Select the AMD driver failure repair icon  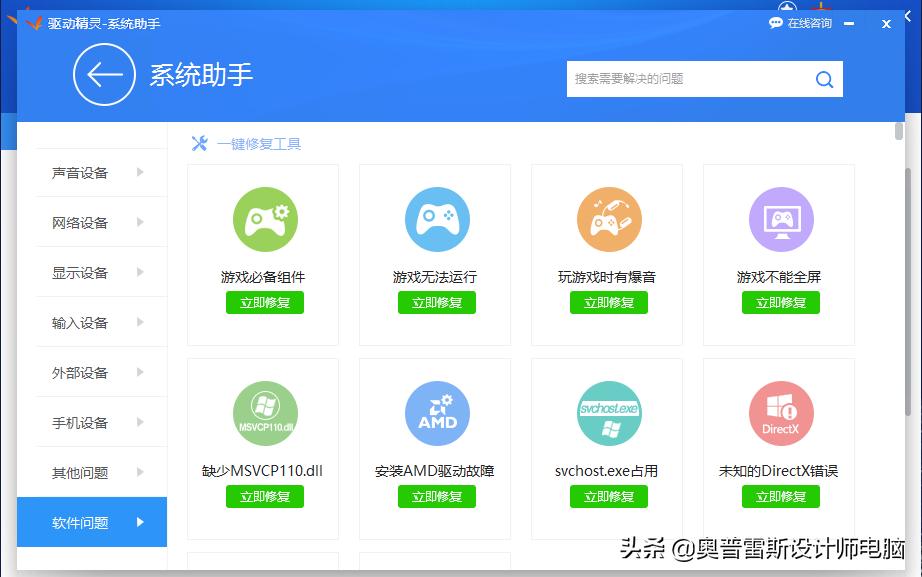click(x=435, y=412)
